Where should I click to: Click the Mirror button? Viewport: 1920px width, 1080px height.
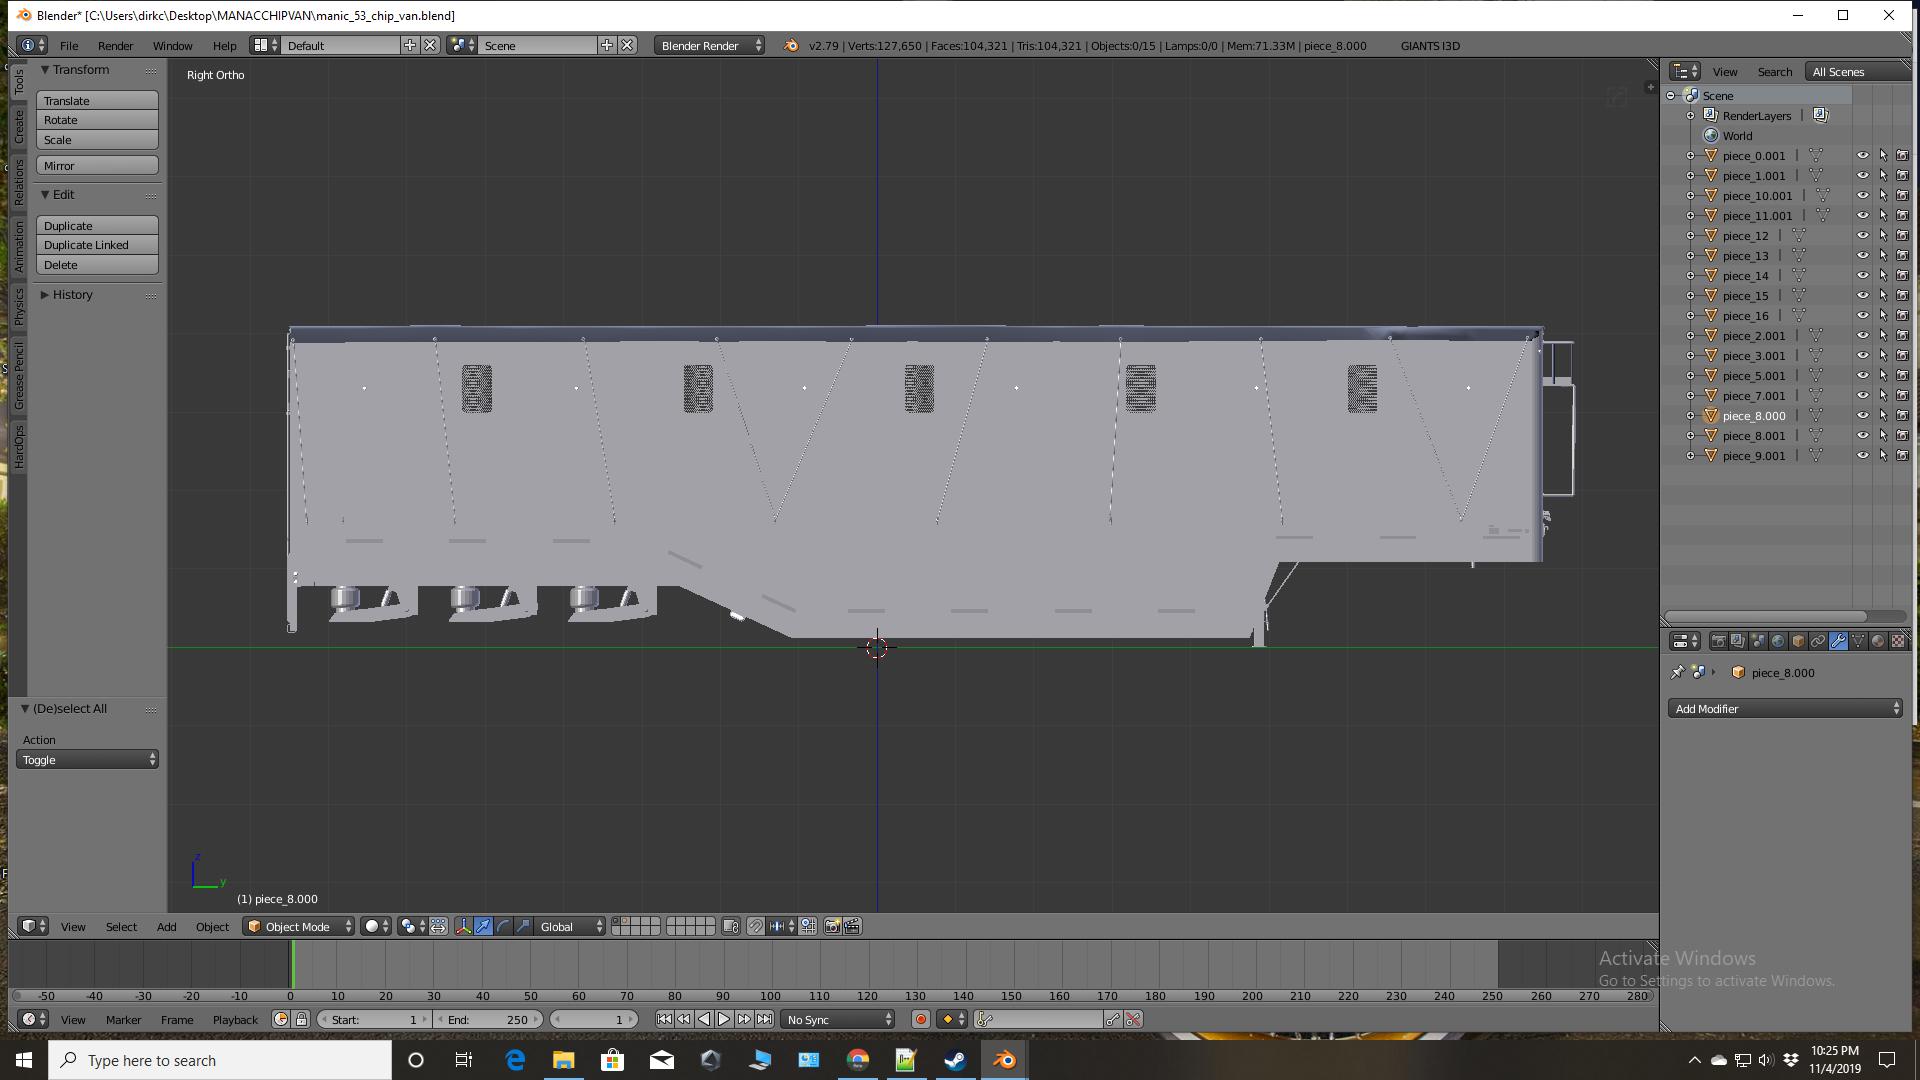[97, 166]
